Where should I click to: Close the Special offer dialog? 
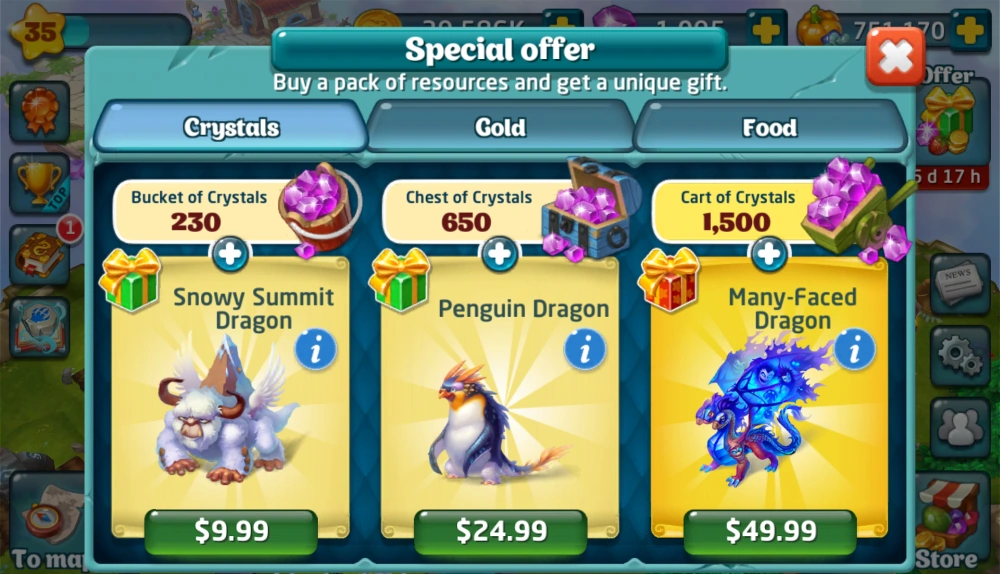pos(895,56)
